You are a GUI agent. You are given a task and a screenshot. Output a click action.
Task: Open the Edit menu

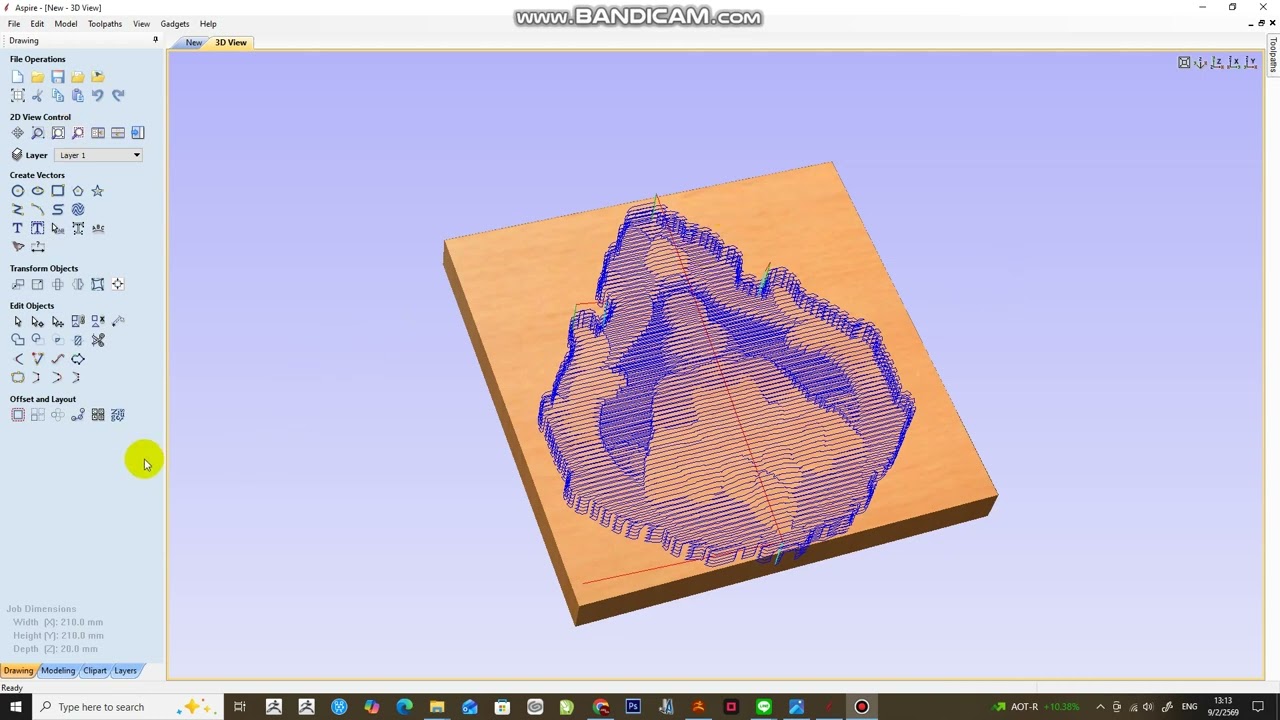tap(37, 24)
